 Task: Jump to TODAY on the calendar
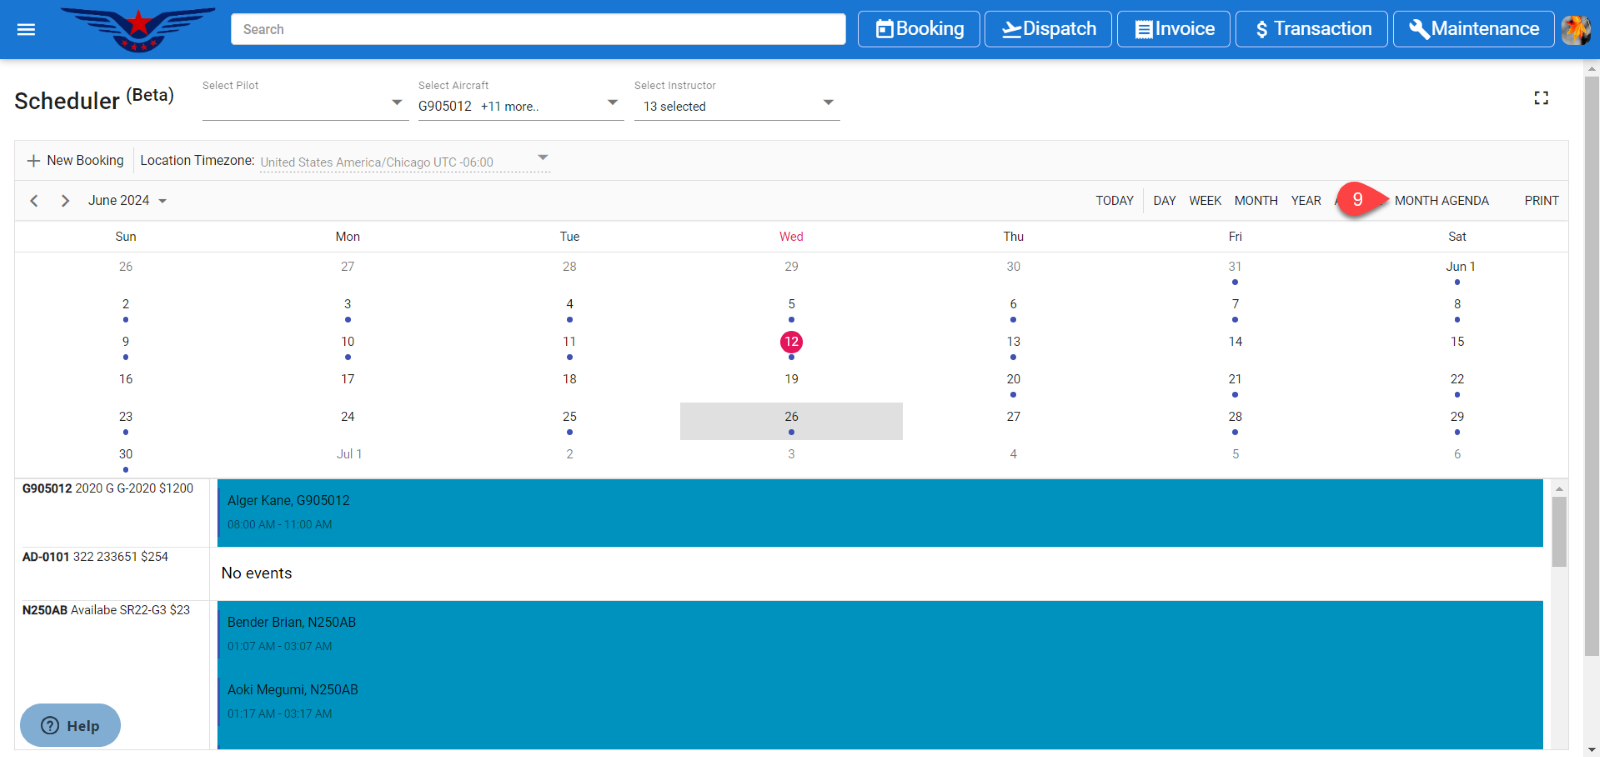(x=1114, y=201)
